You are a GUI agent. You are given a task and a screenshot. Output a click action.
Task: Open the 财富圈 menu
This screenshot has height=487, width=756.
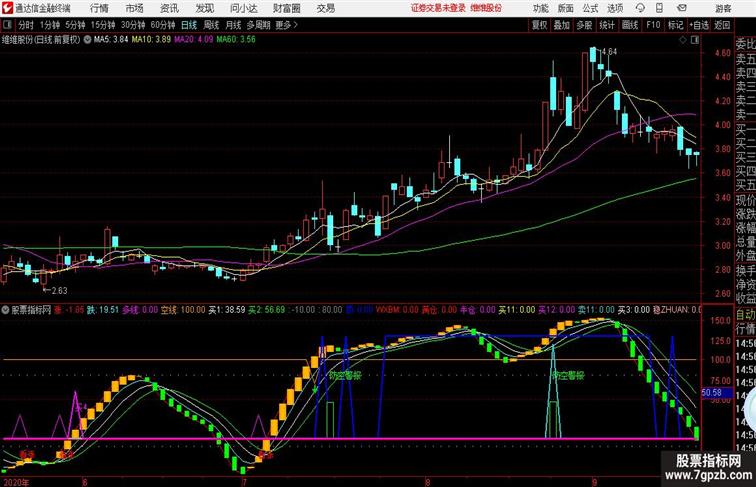(287, 8)
